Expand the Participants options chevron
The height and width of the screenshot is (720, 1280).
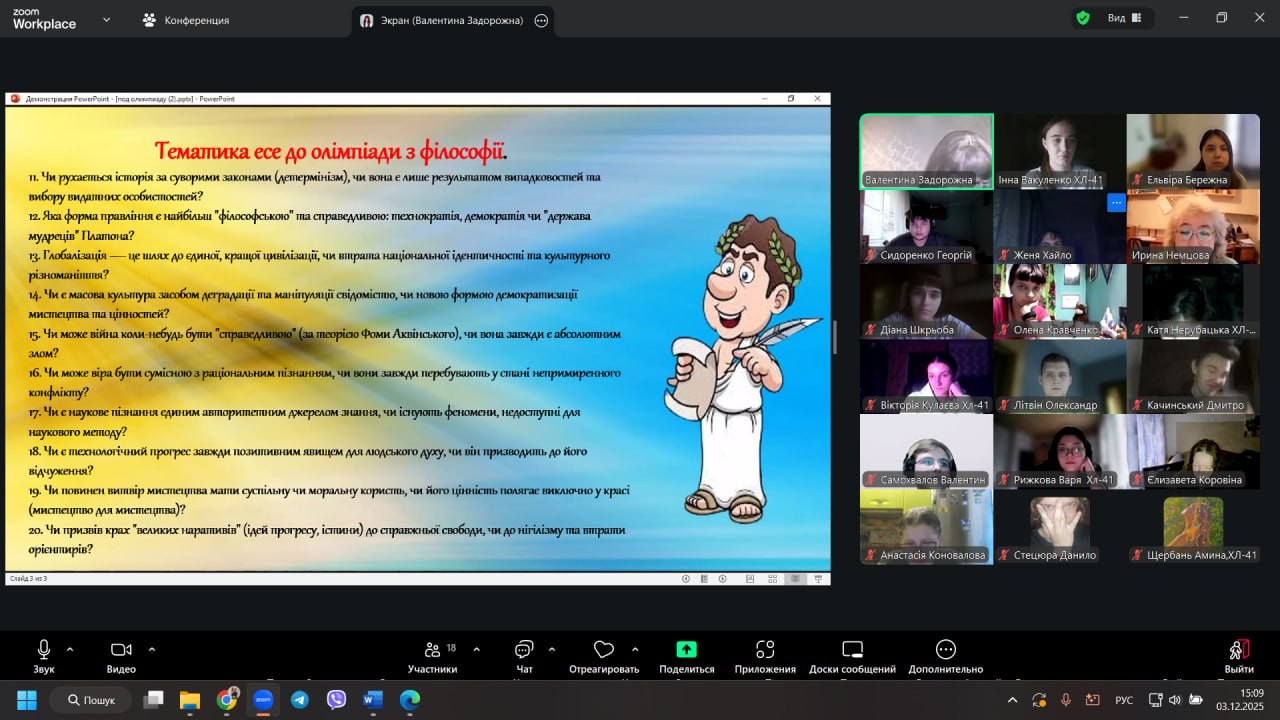tap(476, 648)
